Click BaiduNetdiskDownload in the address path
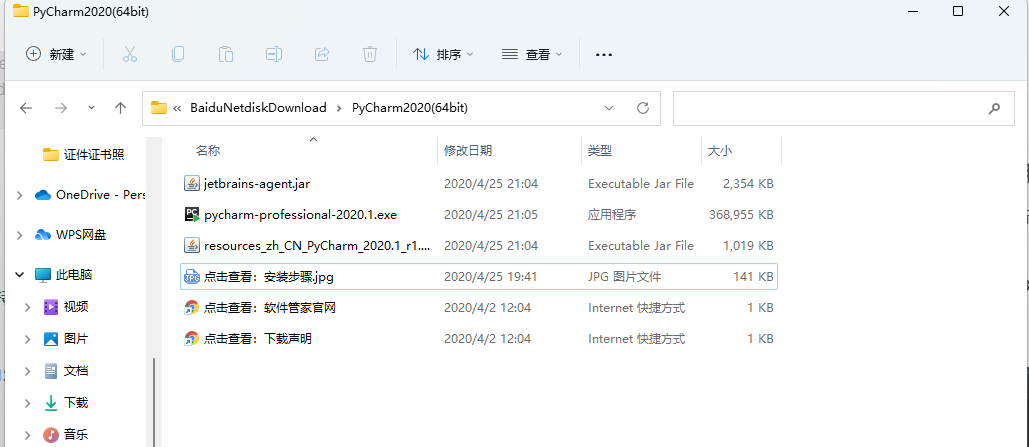1029x447 pixels. coord(259,108)
